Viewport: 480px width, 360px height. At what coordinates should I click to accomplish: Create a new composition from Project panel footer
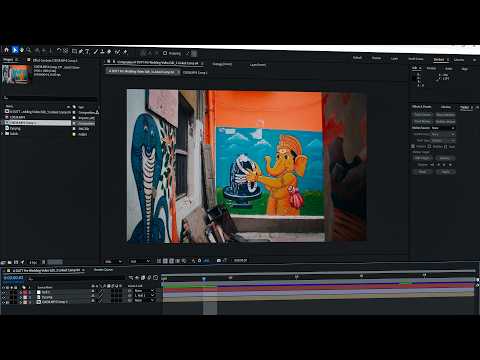click(16, 262)
